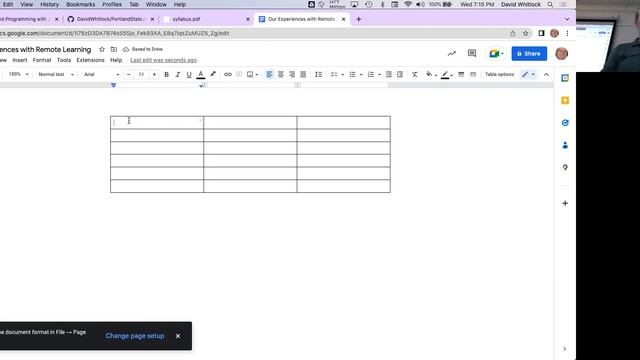640x360 pixels.
Task: Dismiss the page setup notification
Action: (178, 336)
